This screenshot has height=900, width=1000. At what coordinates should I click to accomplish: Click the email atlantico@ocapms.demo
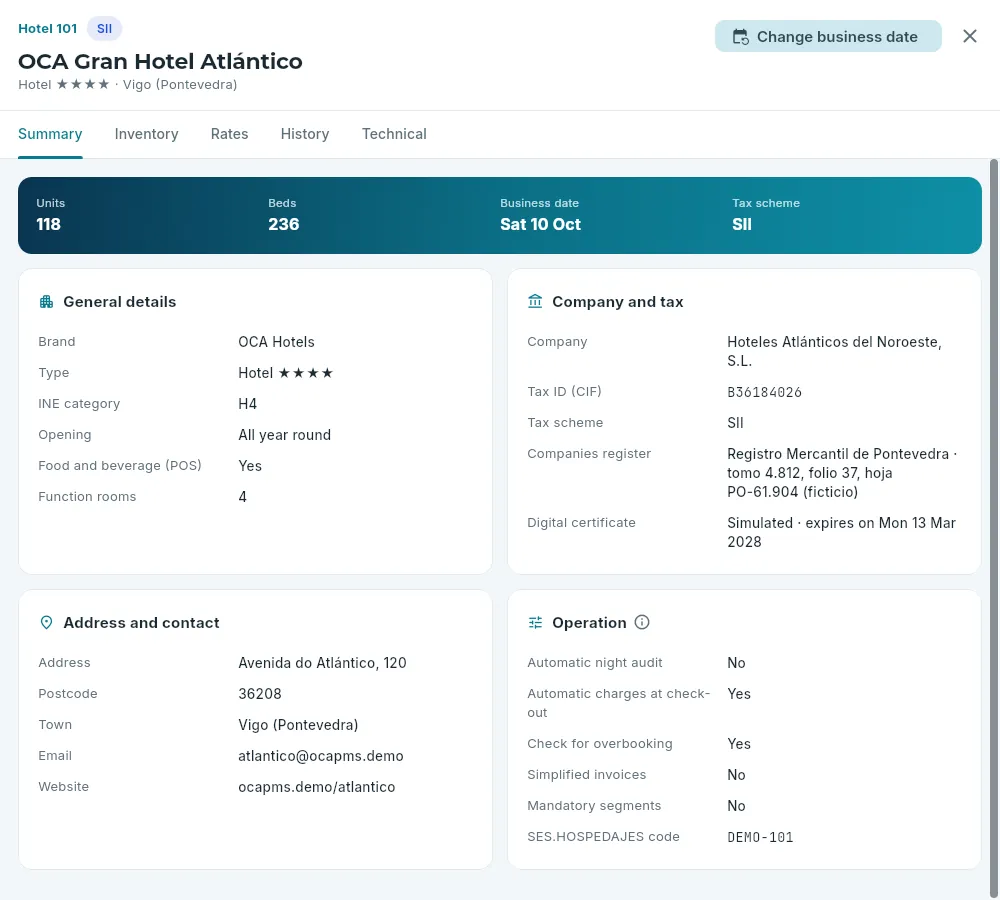click(321, 756)
